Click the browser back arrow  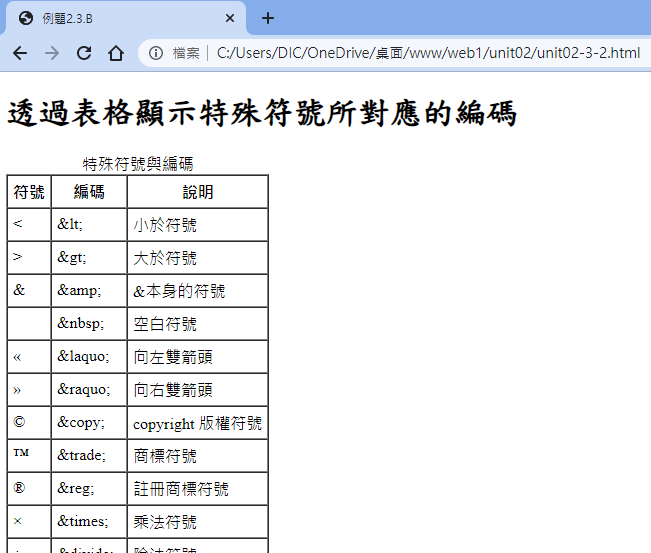click(x=20, y=53)
